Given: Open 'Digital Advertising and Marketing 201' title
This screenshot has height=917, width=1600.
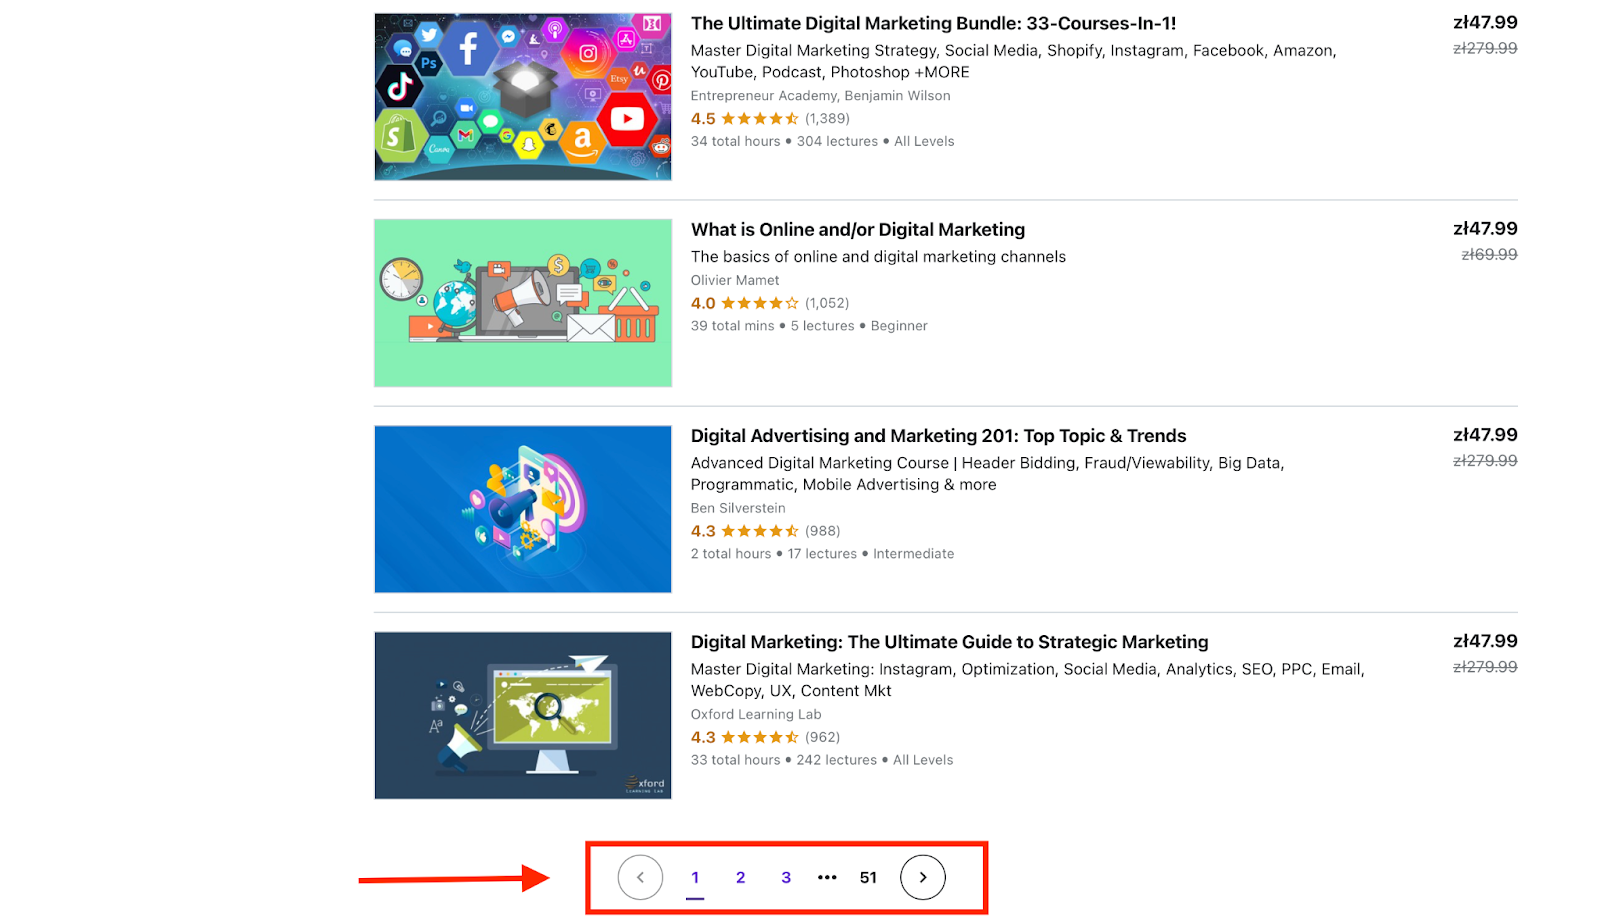Looking at the screenshot, I should coord(938,435).
